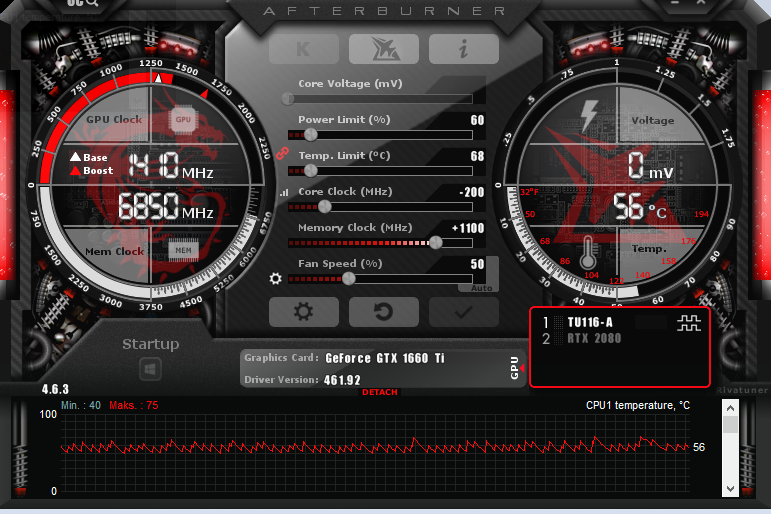The height and width of the screenshot is (514, 771).
Task: Click the fan settings gear next to Fan Speed
Action: click(275, 279)
